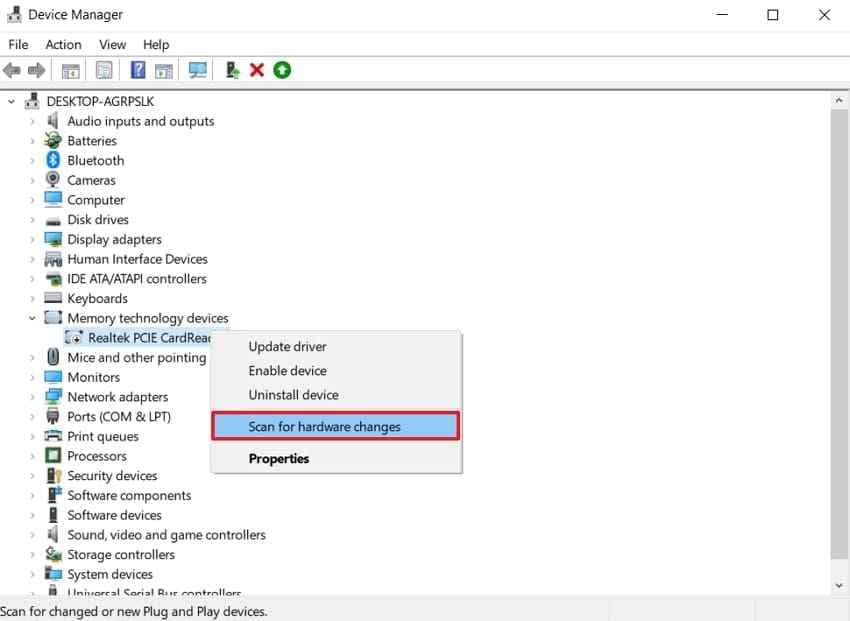This screenshot has height=621, width=850.
Task: Expand the Display adapters category arrow
Action: click(32, 239)
